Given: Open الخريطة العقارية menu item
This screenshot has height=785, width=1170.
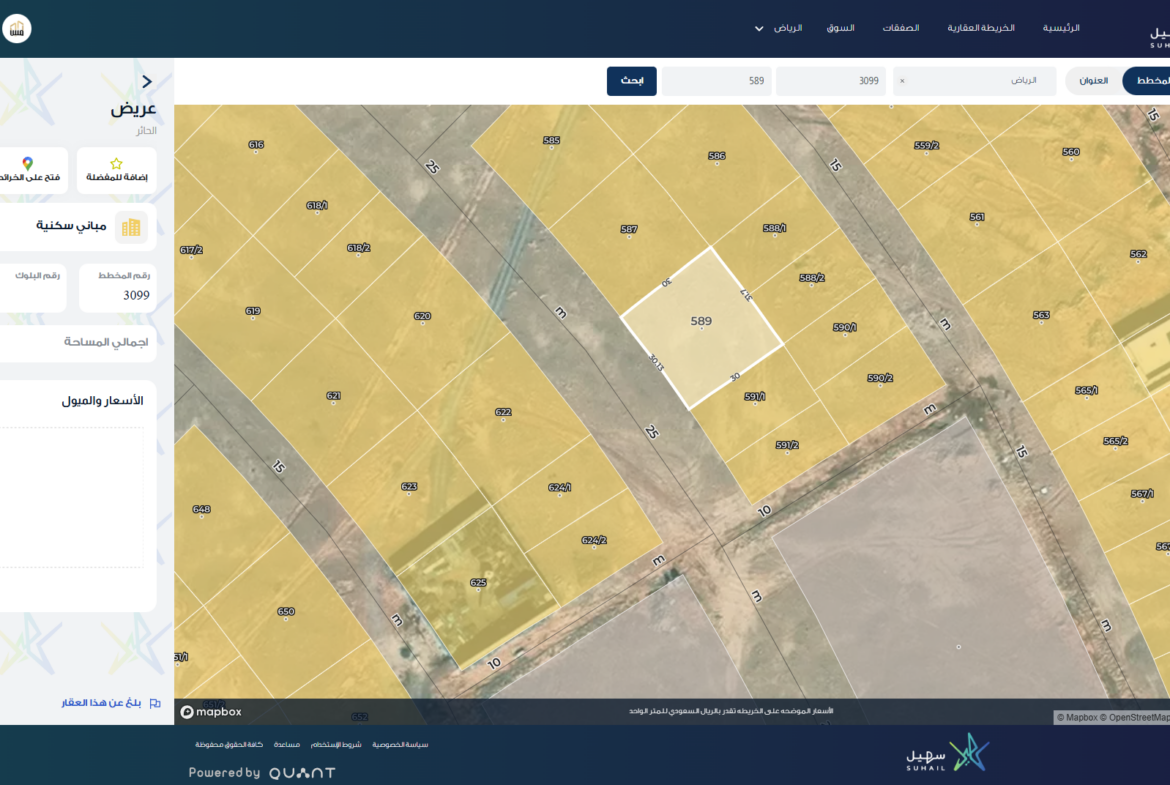Looking at the screenshot, I should tap(981, 28).
